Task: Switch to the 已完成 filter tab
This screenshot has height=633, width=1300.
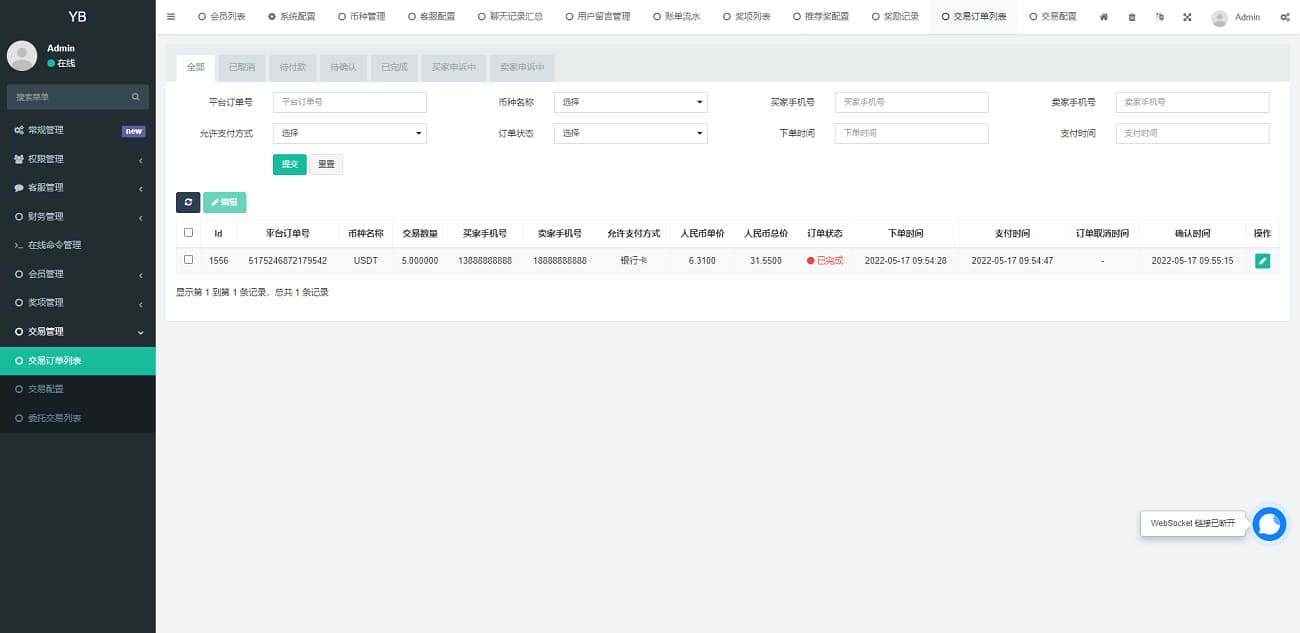Action: coord(394,68)
